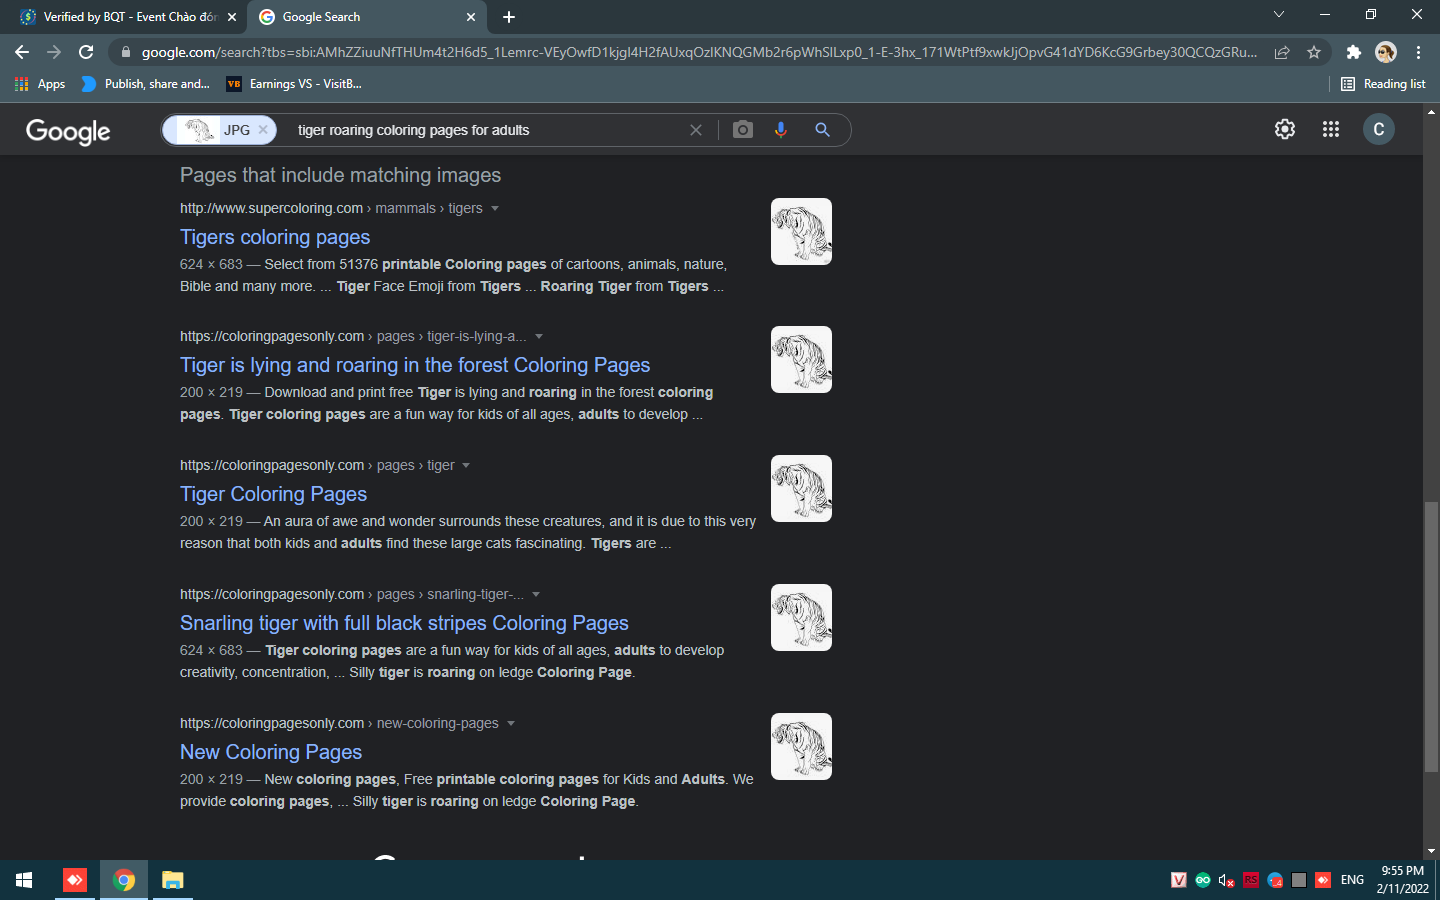Open a new browser tab
Image resolution: width=1440 pixels, height=900 pixels.
[x=509, y=17]
